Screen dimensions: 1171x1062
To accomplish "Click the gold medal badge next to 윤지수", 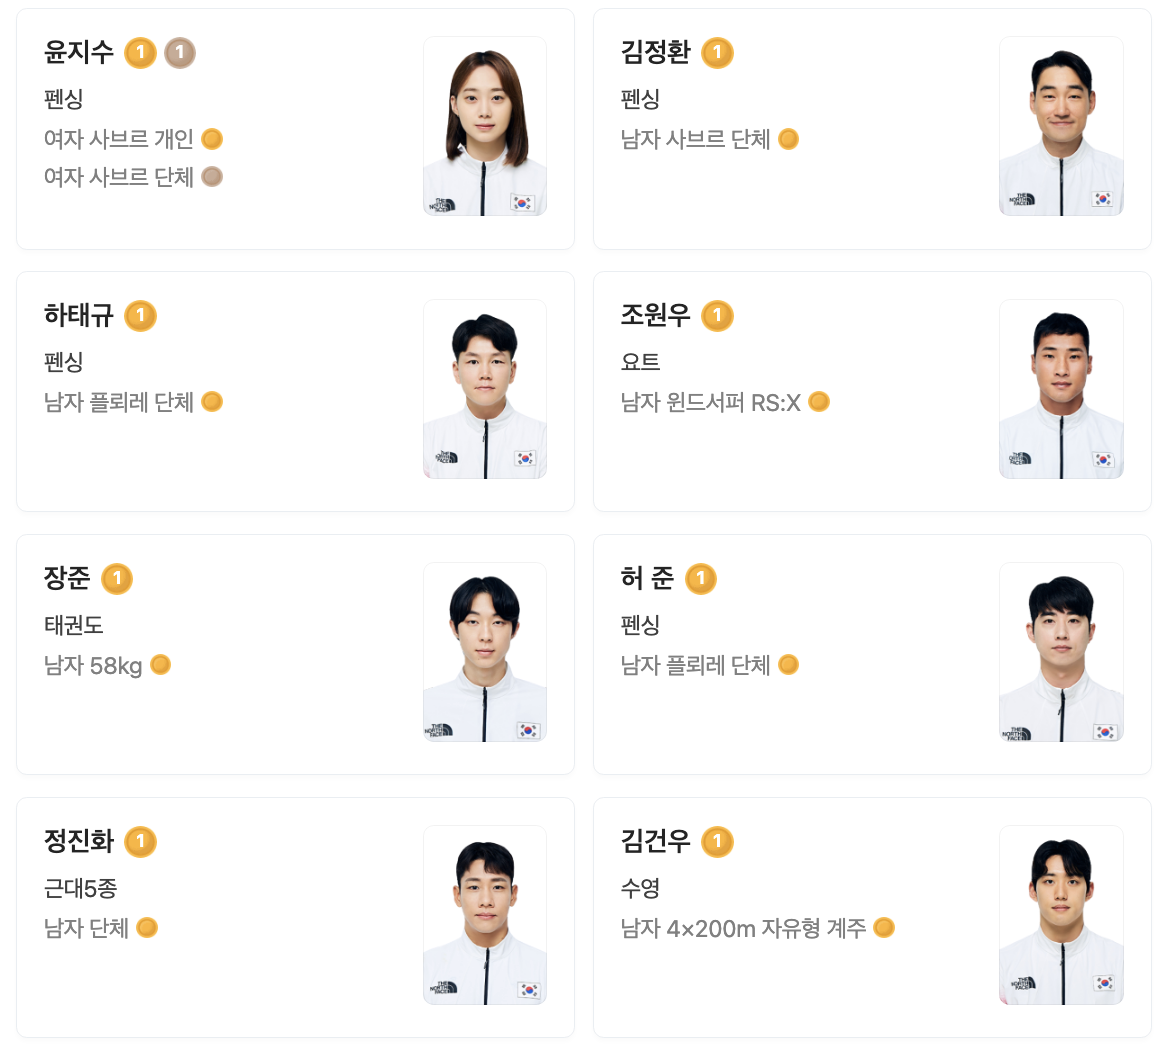I will click(141, 53).
